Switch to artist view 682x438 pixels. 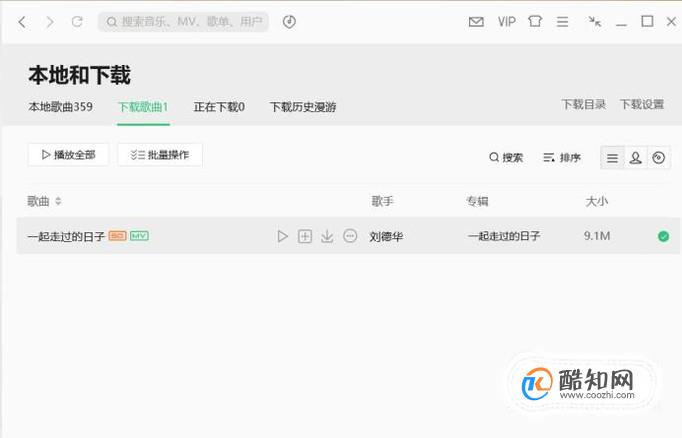pyautogui.click(x=635, y=158)
